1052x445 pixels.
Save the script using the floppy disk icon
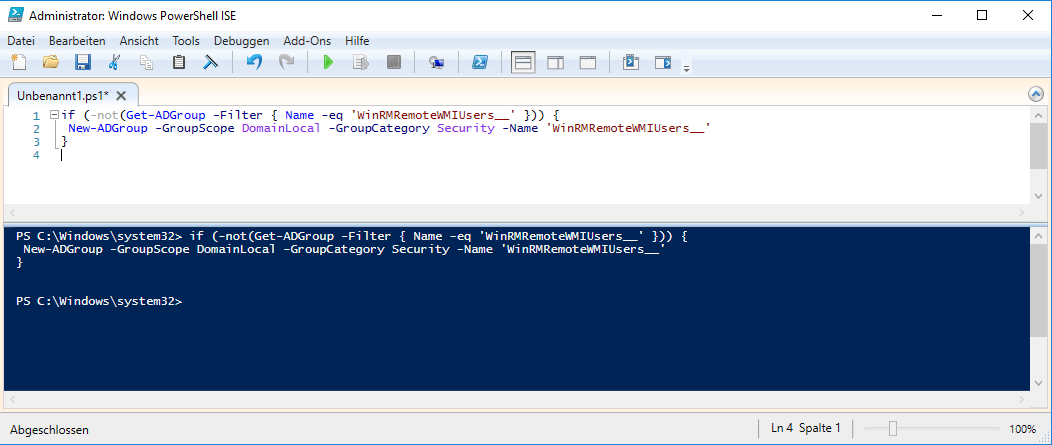[x=83, y=63]
